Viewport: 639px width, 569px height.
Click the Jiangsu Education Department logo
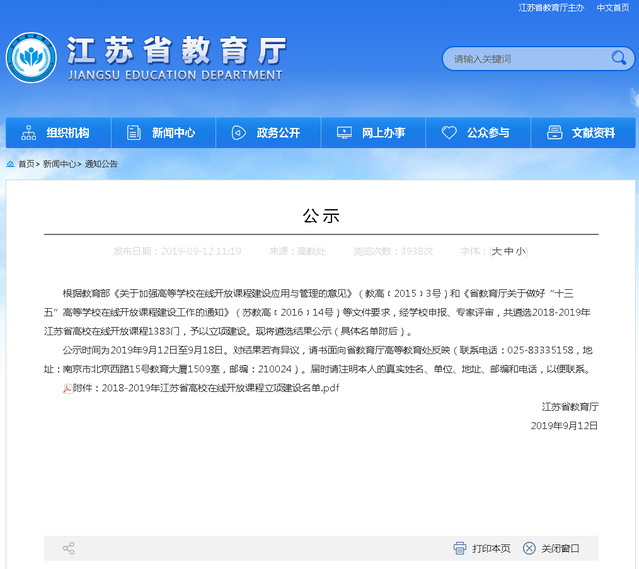(30, 58)
